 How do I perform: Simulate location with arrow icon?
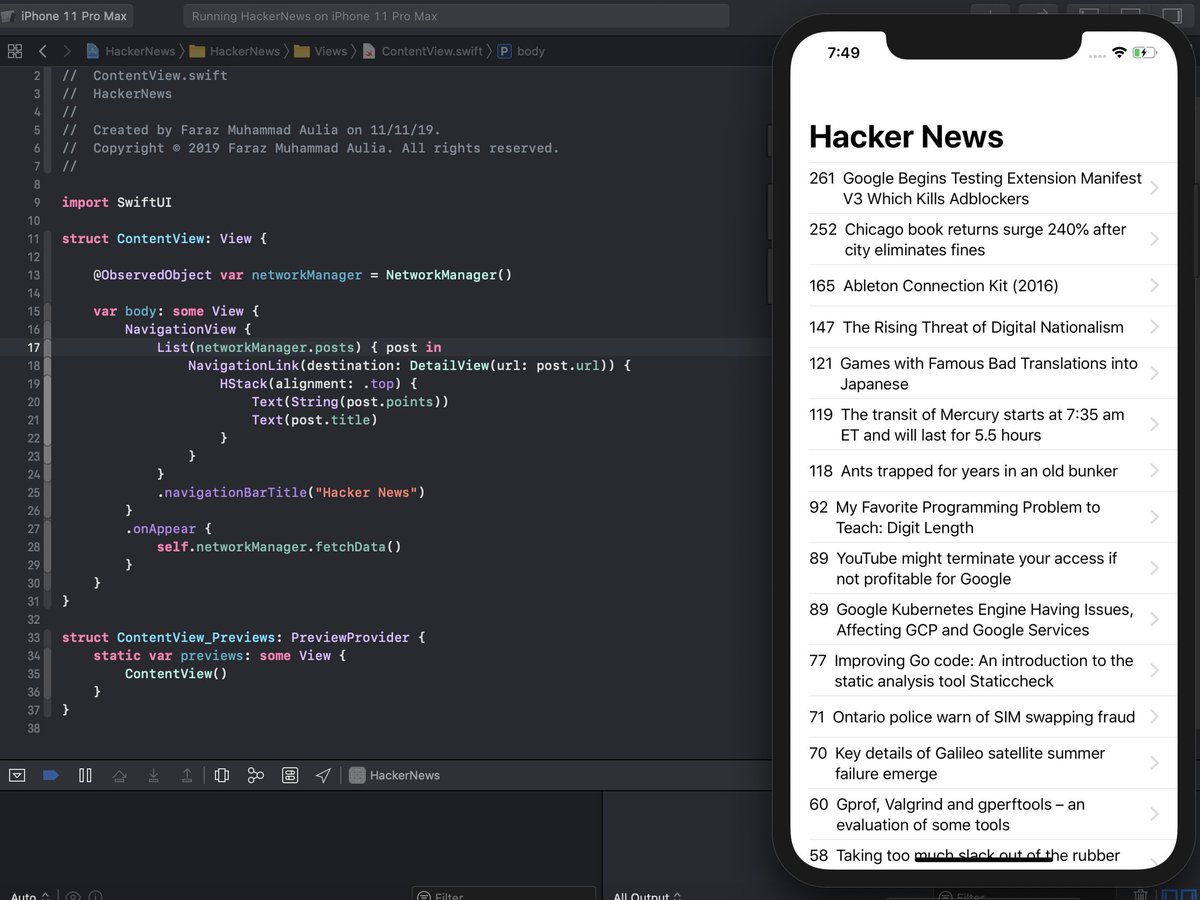[x=323, y=775]
